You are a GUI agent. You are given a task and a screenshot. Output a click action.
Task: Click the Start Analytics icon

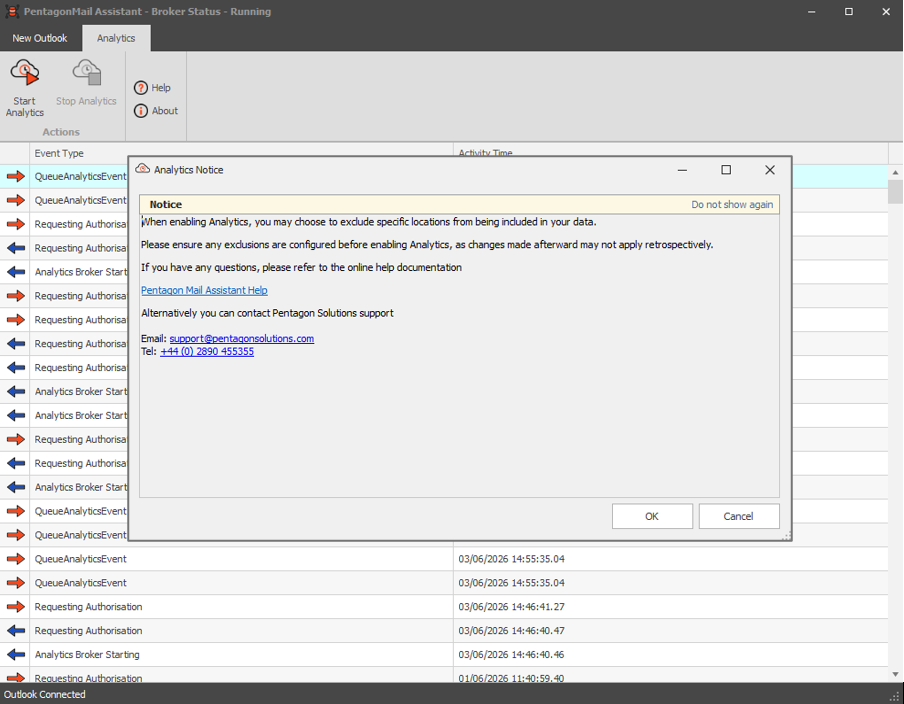[x=25, y=73]
